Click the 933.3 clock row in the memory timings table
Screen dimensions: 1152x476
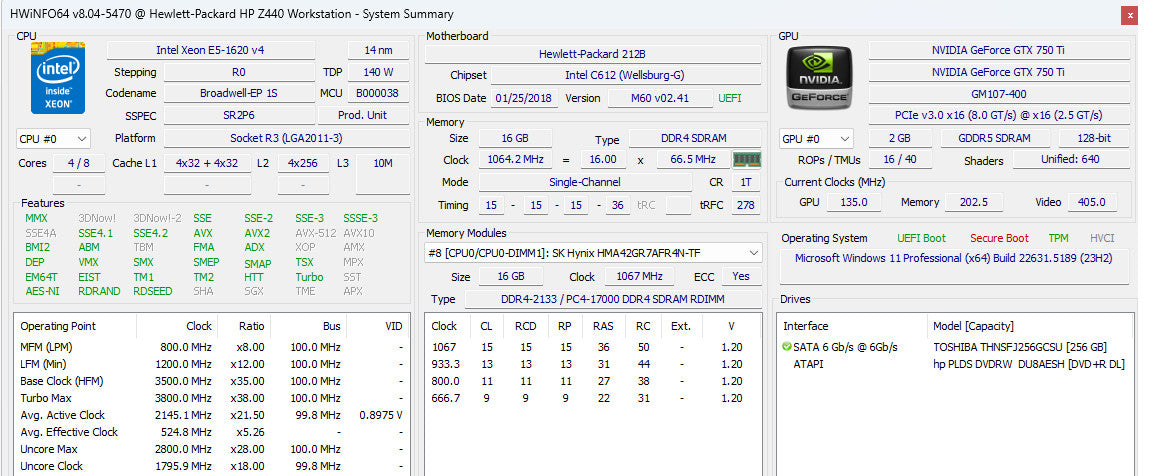(x=593, y=364)
